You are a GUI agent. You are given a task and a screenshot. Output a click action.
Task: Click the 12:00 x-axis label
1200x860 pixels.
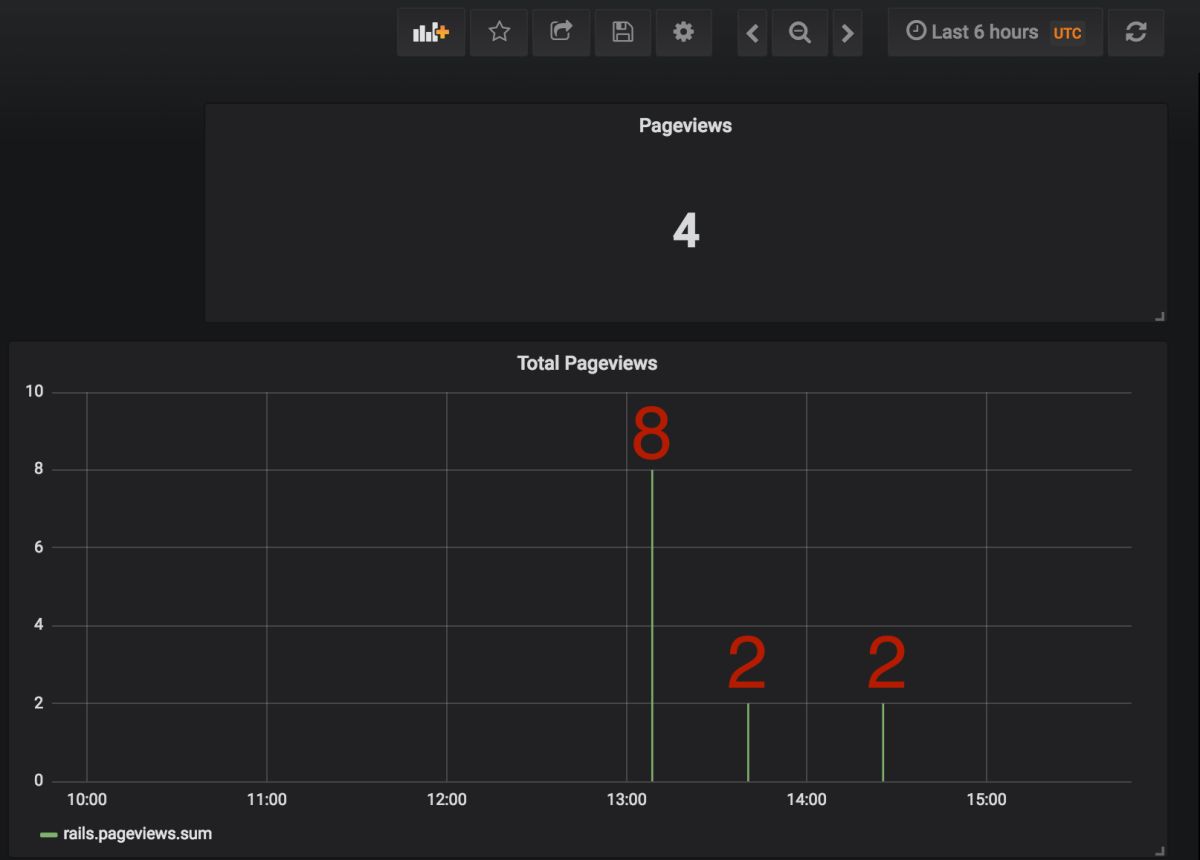[x=446, y=800]
